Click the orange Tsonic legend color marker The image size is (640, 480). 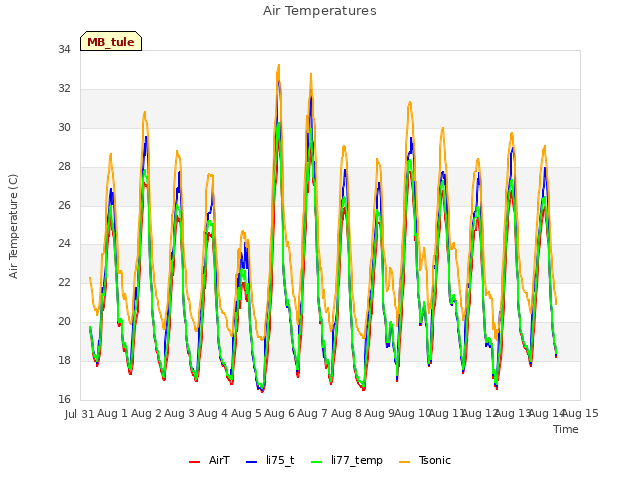pyautogui.click(x=404, y=462)
